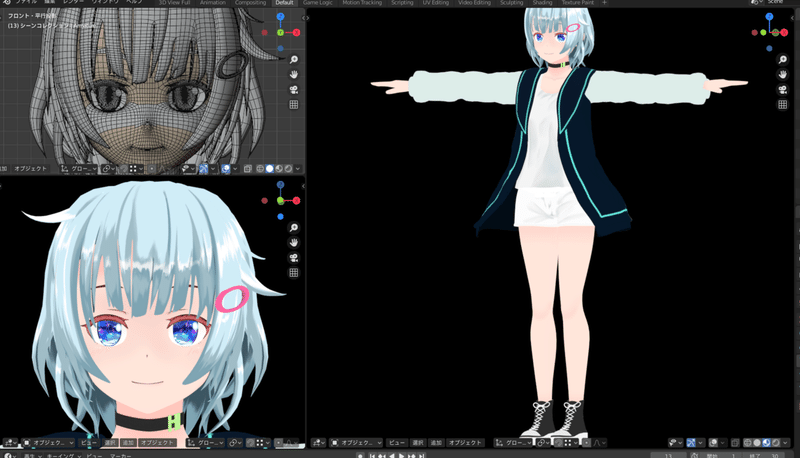This screenshot has width=800, height=458.
Task: Open pivot point dropdown in right viewport
Action: pos(543,443)
